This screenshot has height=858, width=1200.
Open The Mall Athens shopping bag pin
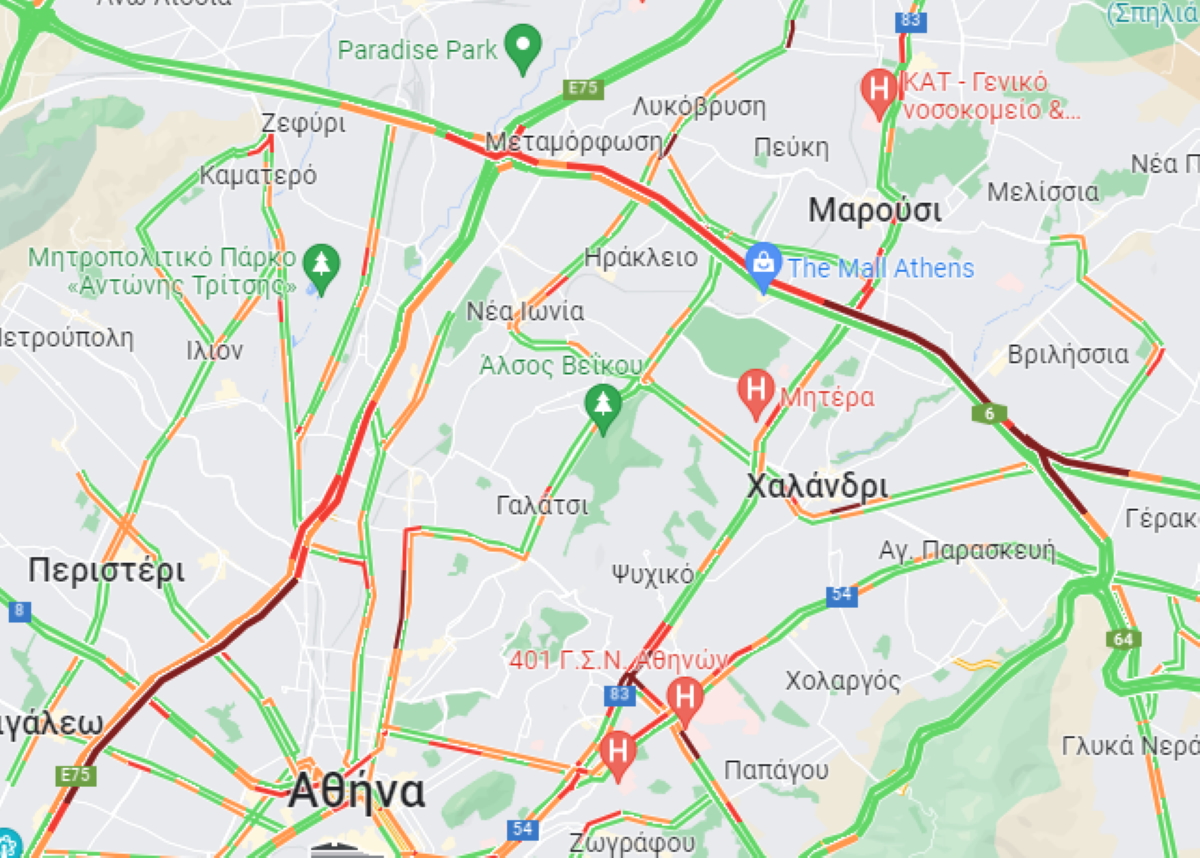click(764, 266)
